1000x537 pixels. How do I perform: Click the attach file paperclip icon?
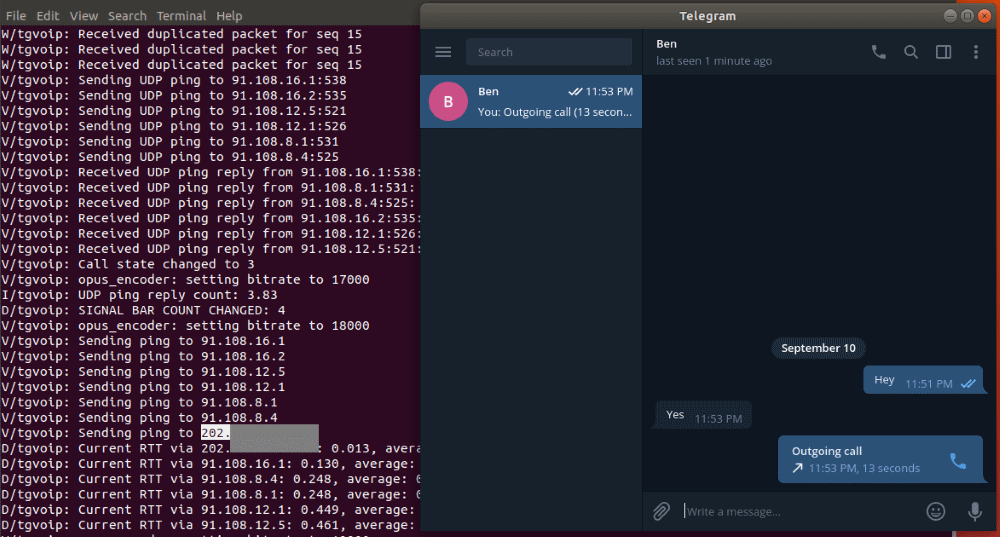[661, 511]
